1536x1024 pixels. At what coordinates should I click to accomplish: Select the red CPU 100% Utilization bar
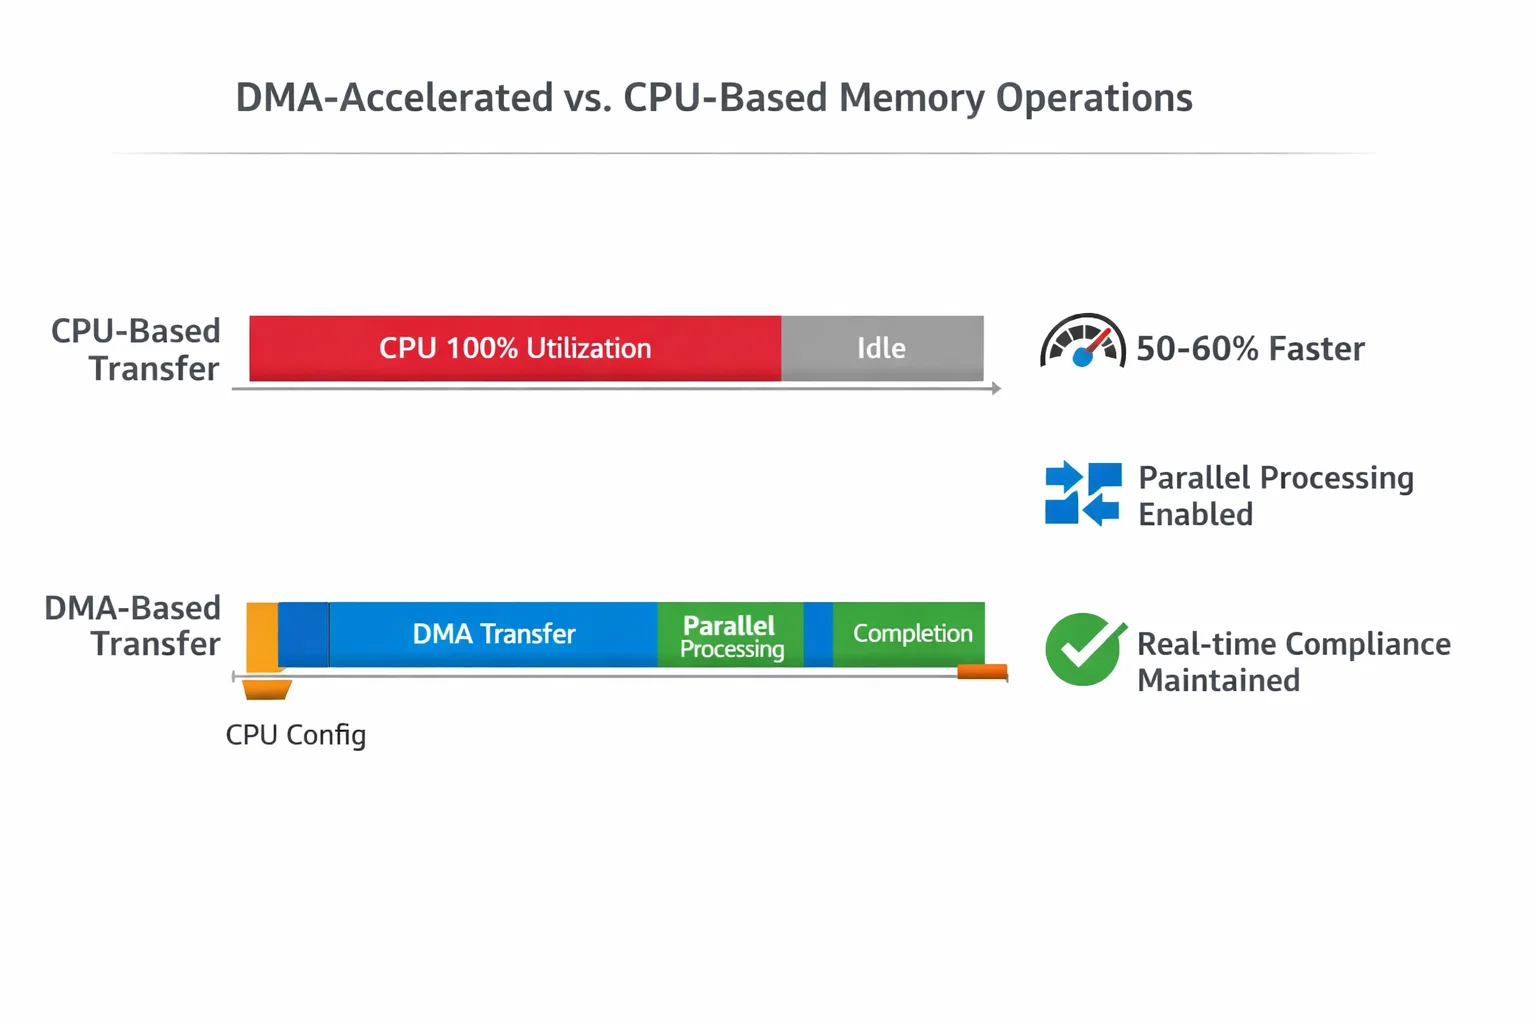(515, 348)
